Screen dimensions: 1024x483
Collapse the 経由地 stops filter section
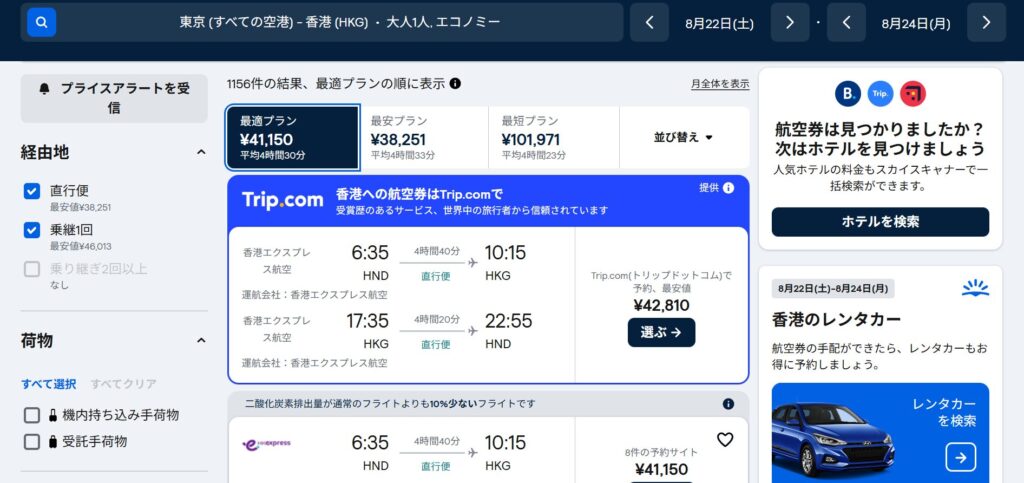(201, 152)
